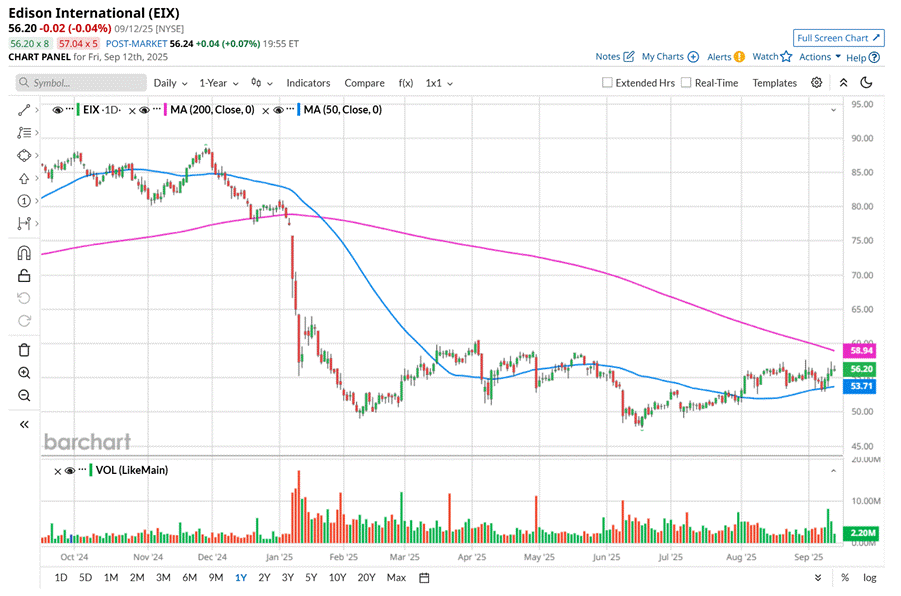Enable Real-Time checkbox

point(686,83)
